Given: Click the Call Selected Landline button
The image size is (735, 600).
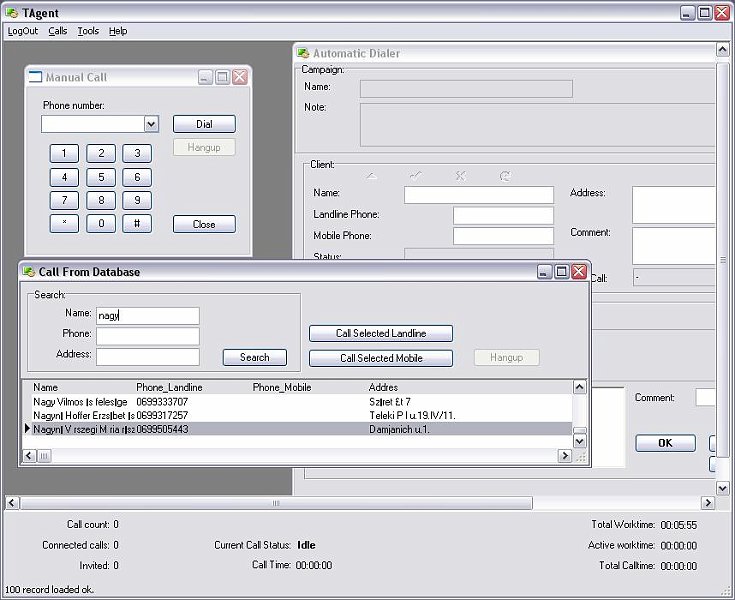Looking at the screenshot, I should pos(381,333).
